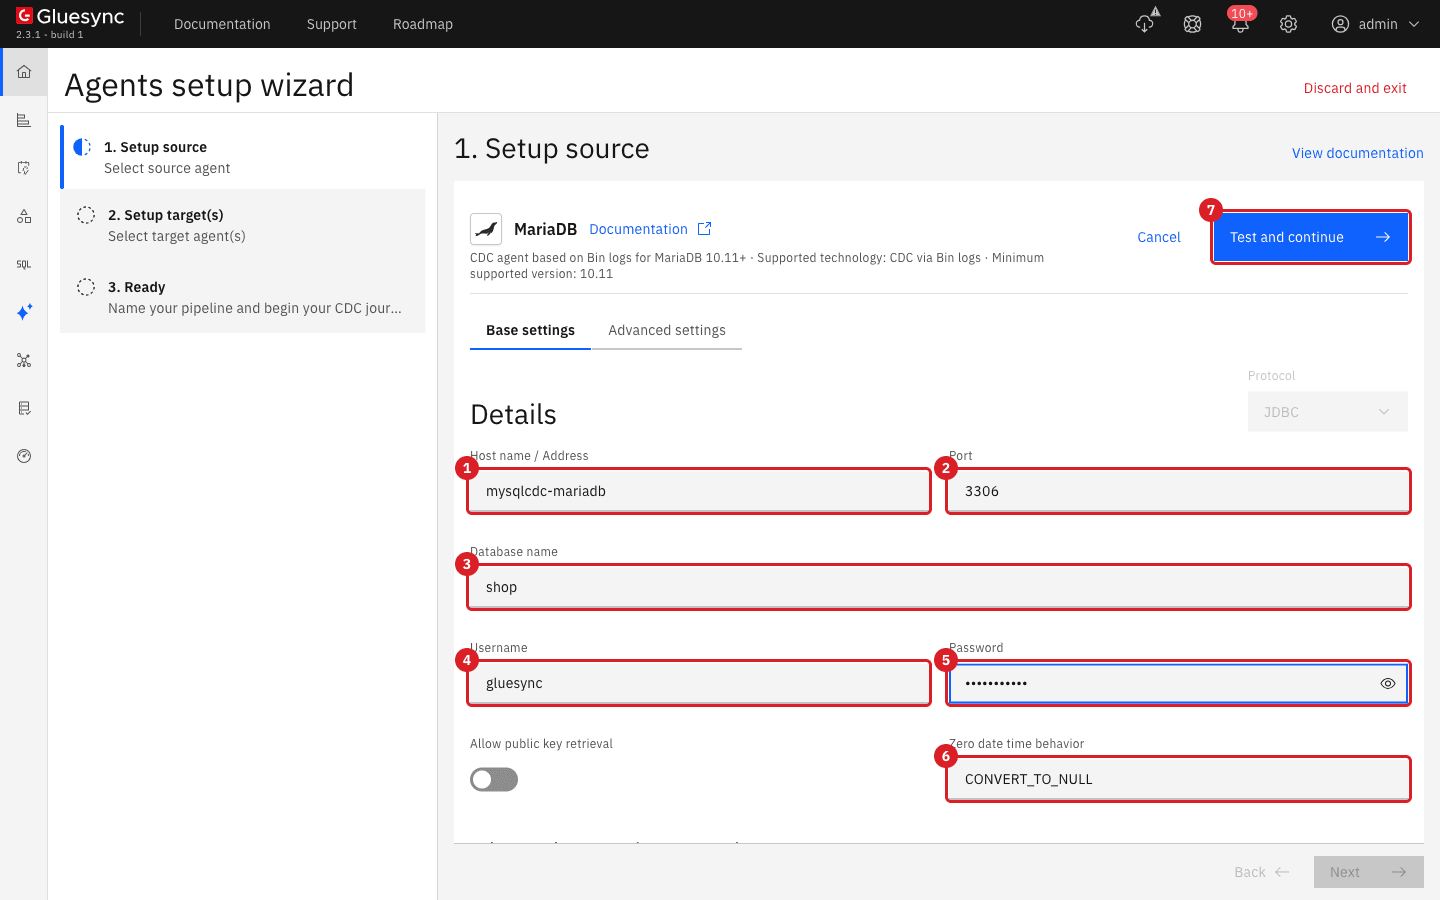Screen dimensions: 1440x900
Task: Open the SQL icon in the sidebar
Action: click(x=24, y=264)
